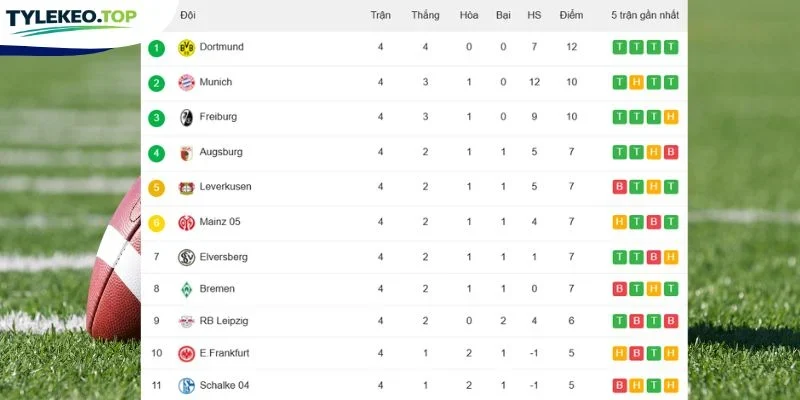
Task: Click the HS column header
Action: pyautogui.click(x=534, y=15)
